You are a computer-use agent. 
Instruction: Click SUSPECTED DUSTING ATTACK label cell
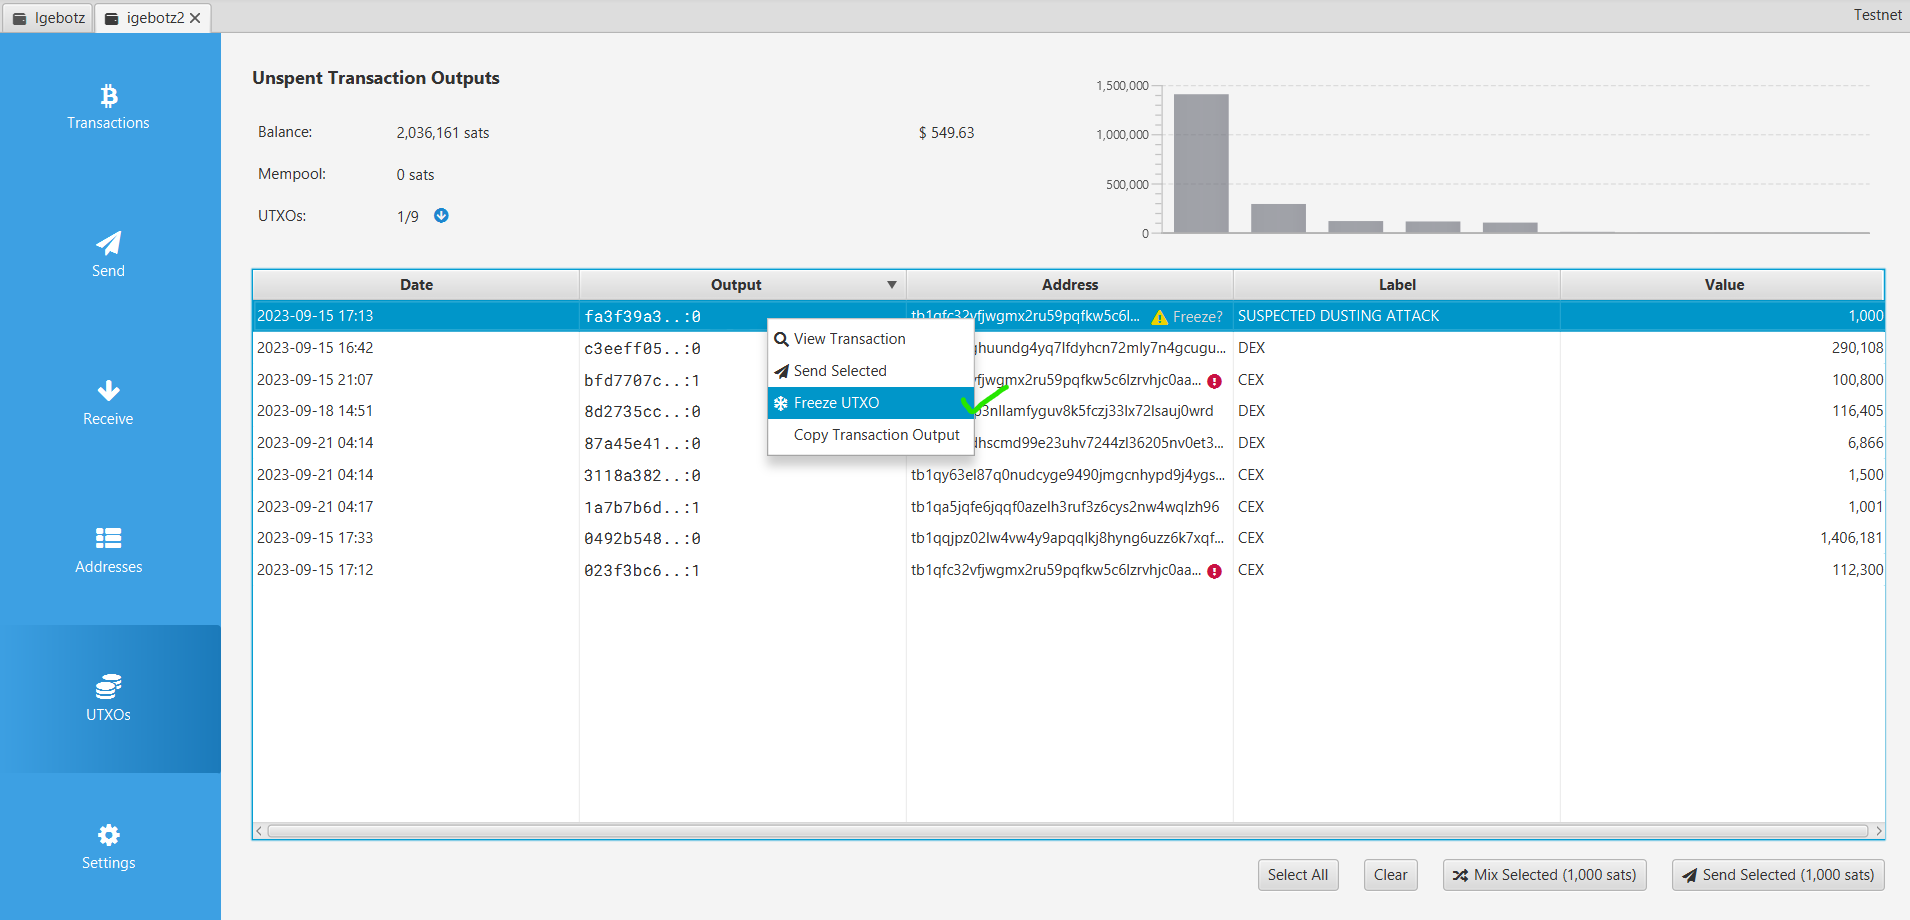(x=1397, y=316)
